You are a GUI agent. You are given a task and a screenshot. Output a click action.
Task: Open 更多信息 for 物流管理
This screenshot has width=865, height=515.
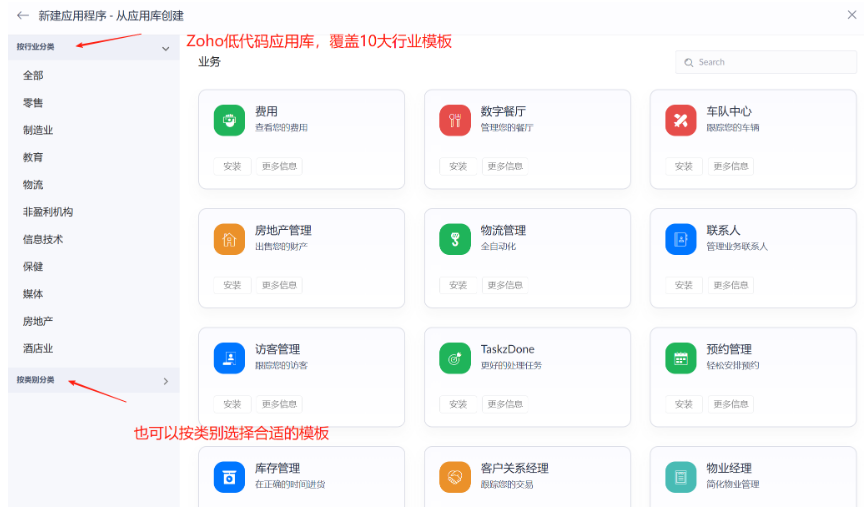tap(505, 285)
